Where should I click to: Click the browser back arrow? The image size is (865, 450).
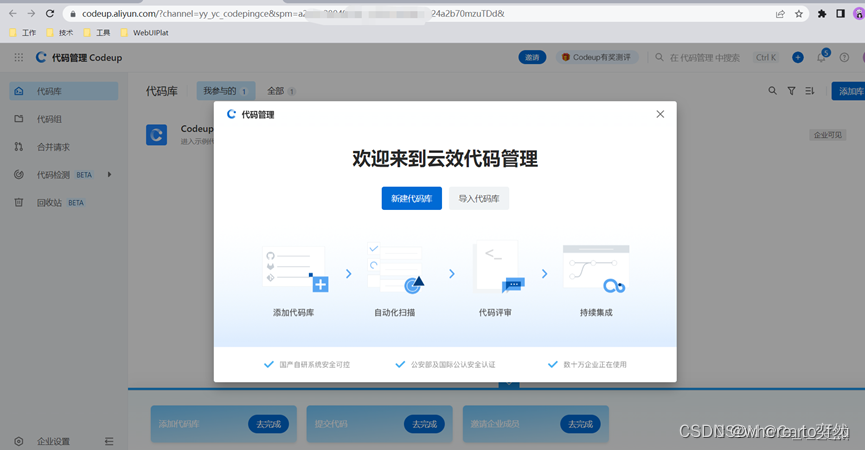tap(13, 14)
